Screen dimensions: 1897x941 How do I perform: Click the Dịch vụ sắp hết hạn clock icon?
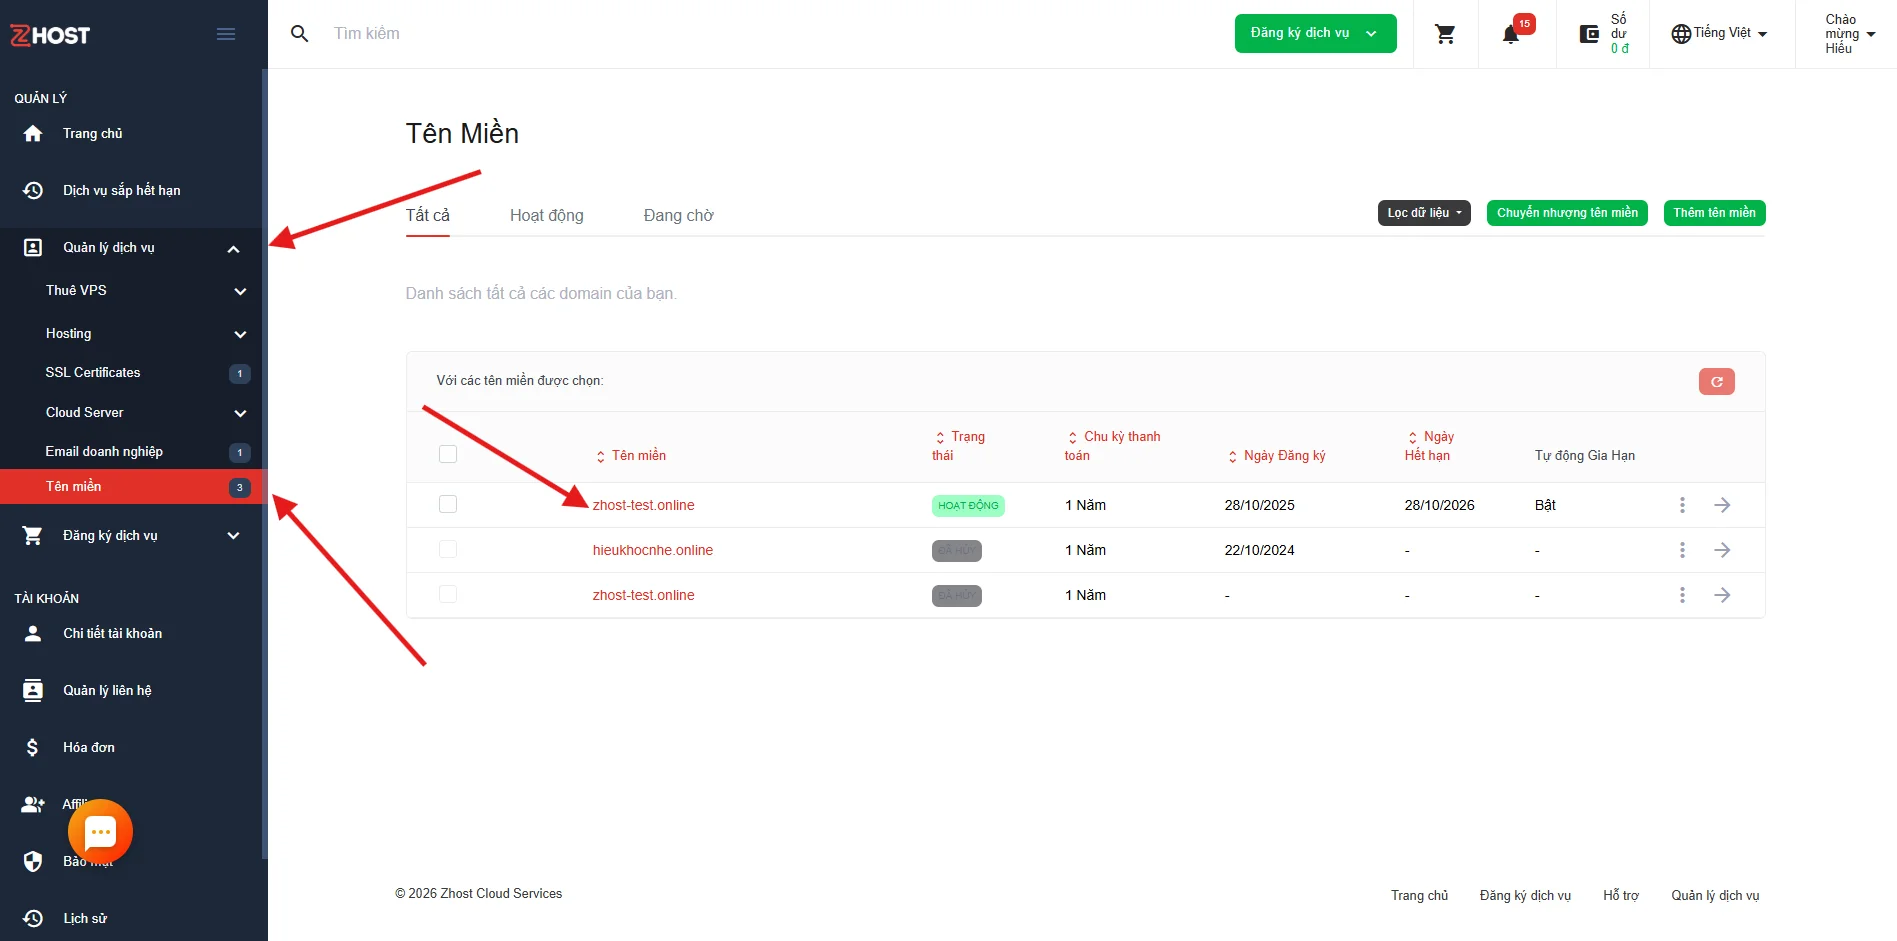tap(33, 190)
